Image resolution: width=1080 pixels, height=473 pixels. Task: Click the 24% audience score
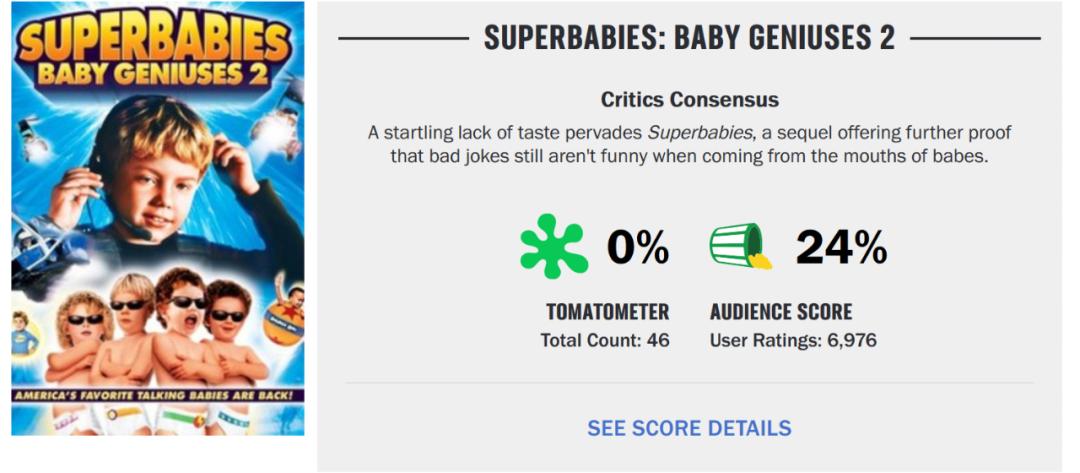[x=841, y=247]
